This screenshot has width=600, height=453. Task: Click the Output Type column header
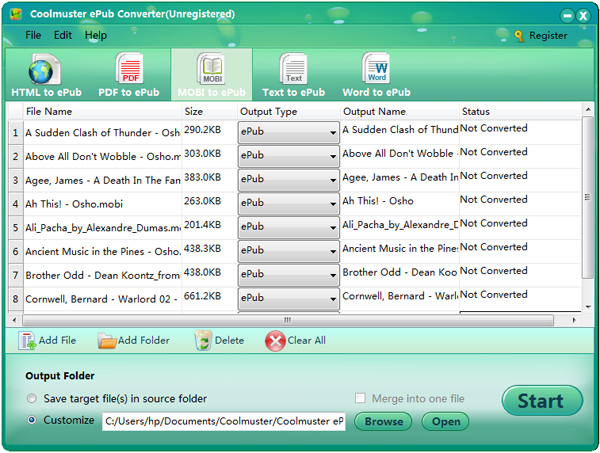pos(289,111)
